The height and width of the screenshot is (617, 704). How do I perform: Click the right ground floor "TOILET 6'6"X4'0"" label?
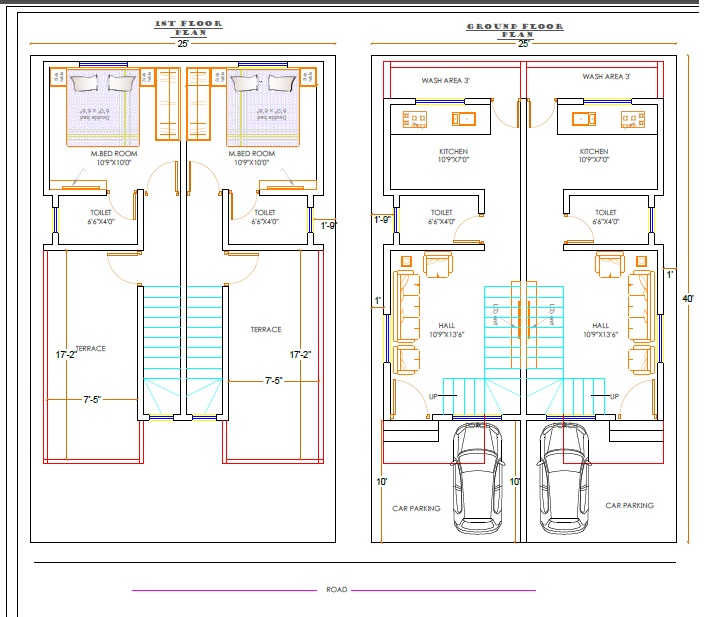[x=606, y=216]
